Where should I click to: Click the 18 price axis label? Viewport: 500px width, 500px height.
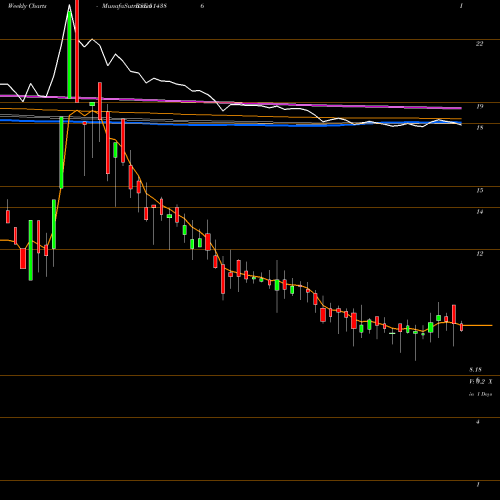pos(479,128)
